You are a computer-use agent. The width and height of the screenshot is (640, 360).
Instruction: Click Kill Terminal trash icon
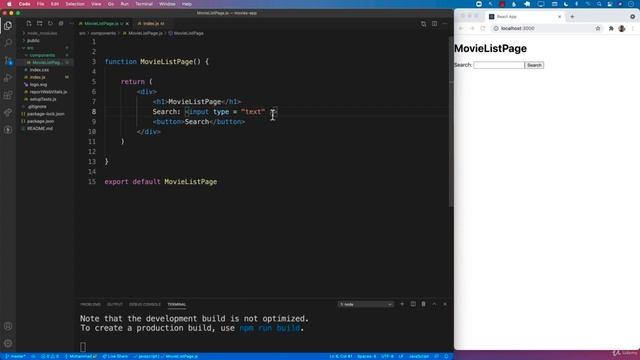tap(423, 304)
